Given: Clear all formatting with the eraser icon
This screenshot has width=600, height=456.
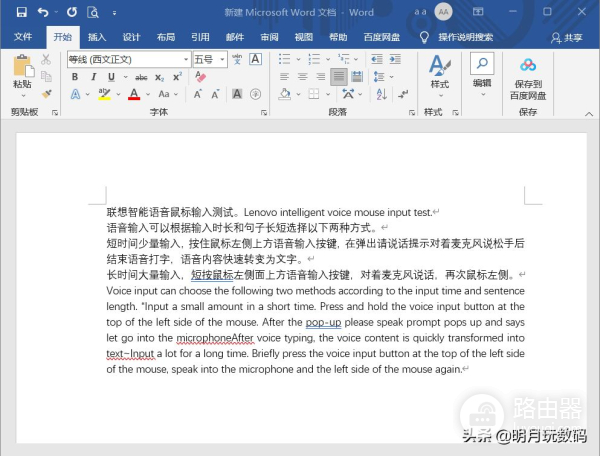Looking at the screenshot, I should tap(201, 77).
